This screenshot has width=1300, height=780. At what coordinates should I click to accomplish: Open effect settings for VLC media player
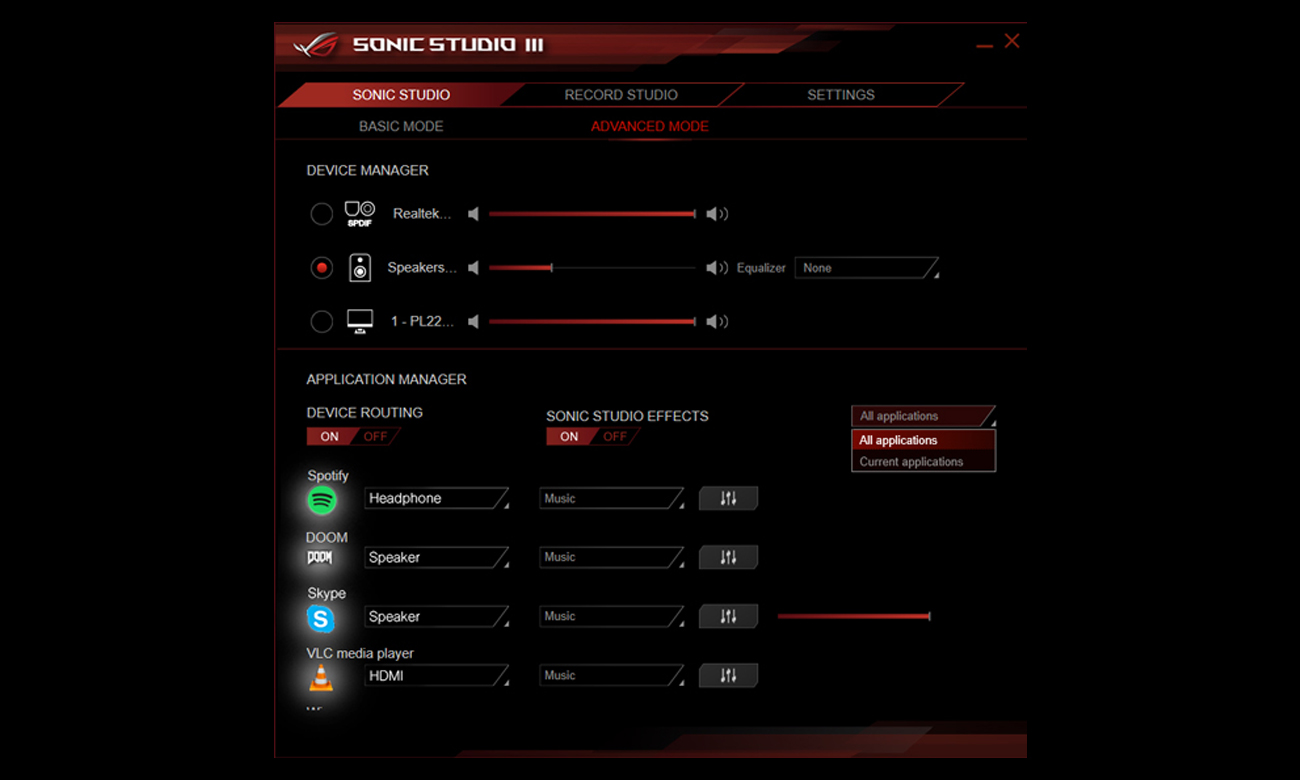(728, 676)
